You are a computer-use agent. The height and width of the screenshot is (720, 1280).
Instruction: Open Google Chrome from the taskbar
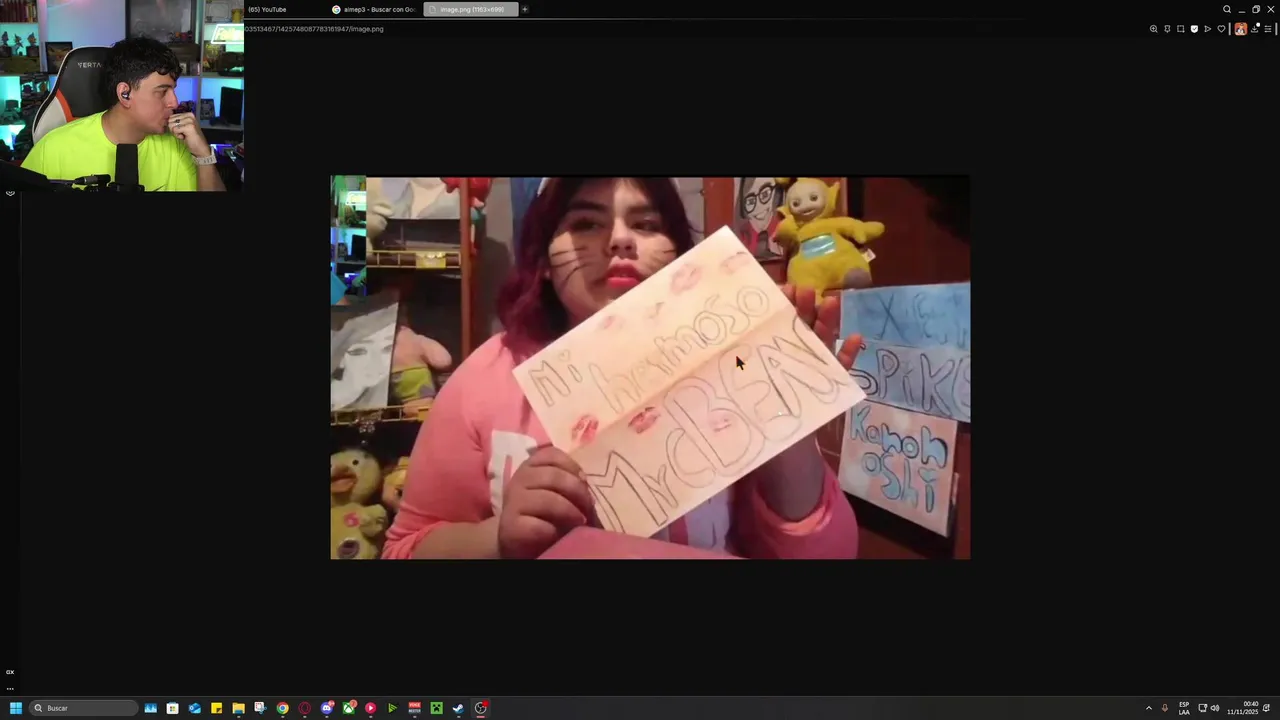pyautogui.click(x=283, y=708)
